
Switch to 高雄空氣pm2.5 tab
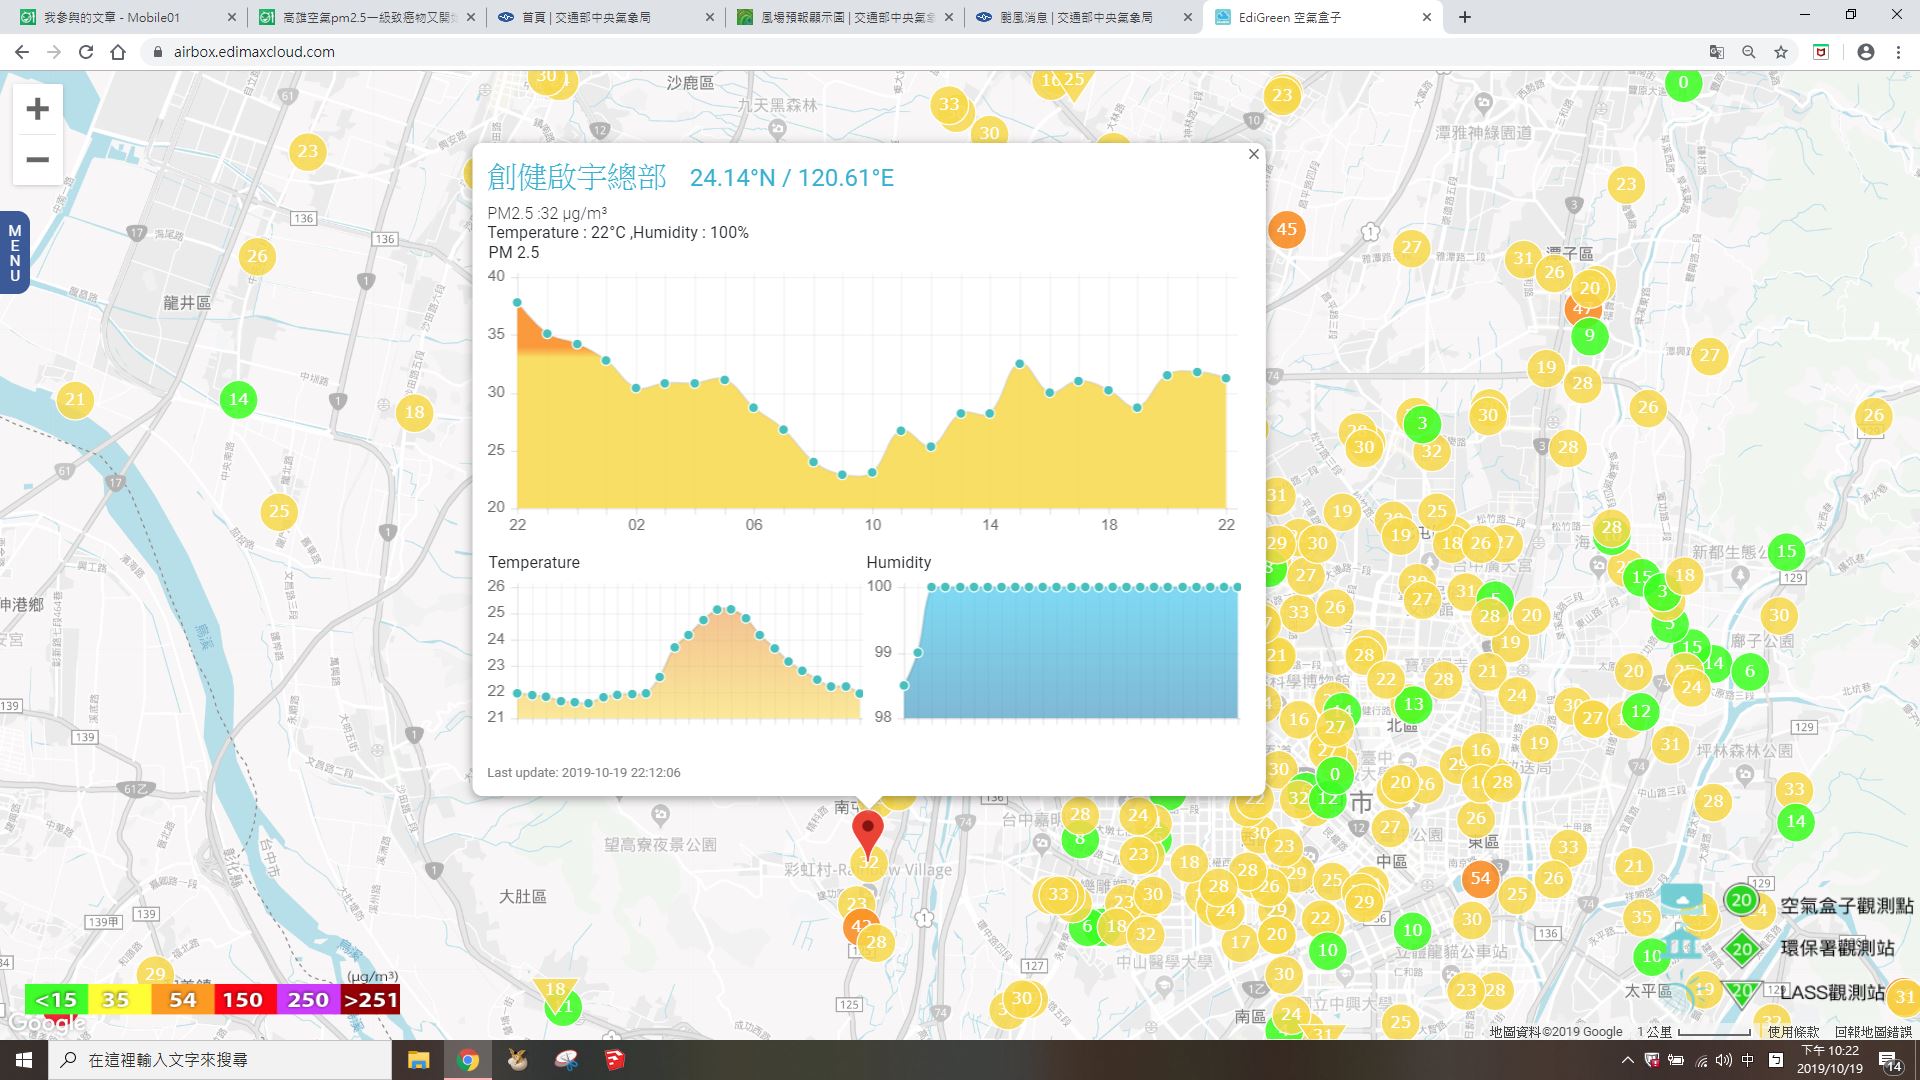(x=367, y=17)
